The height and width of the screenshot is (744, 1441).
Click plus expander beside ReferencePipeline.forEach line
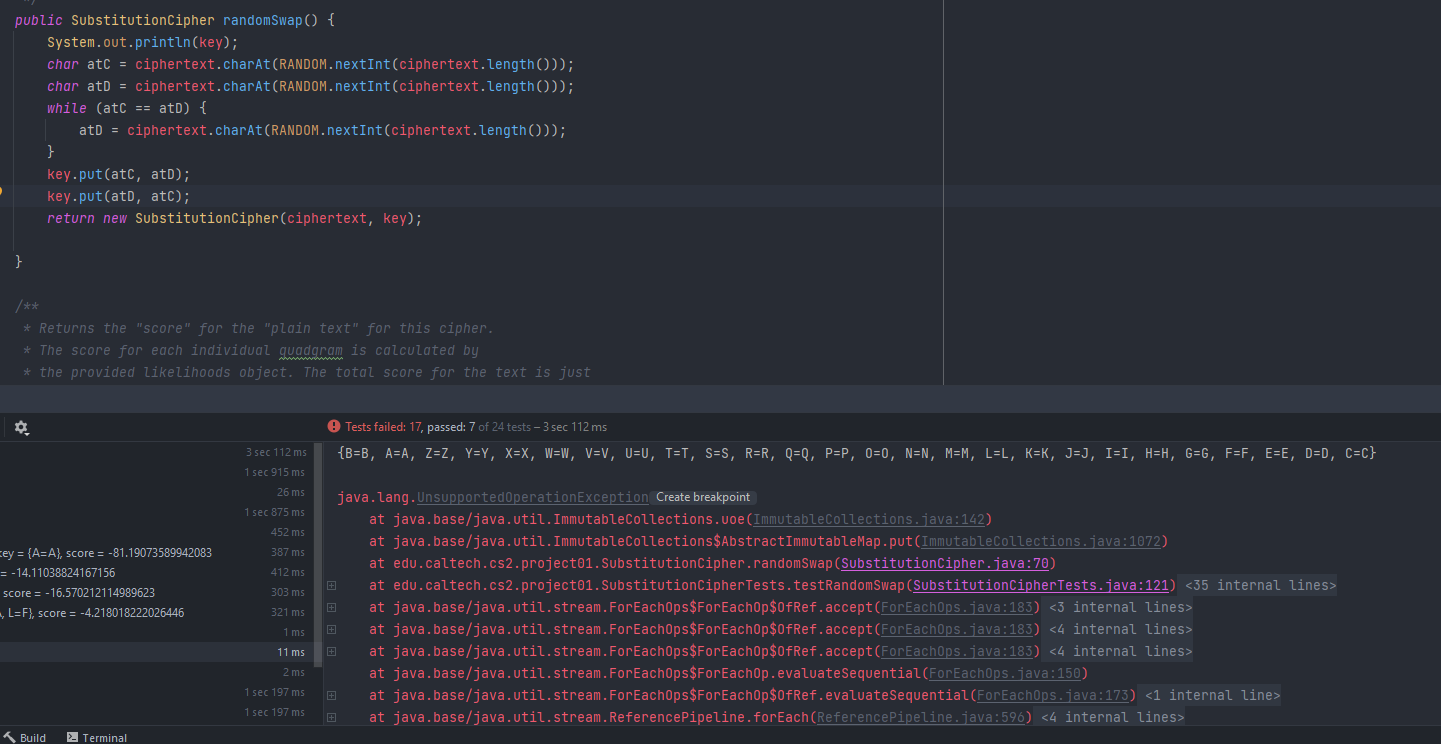[331, 717]
